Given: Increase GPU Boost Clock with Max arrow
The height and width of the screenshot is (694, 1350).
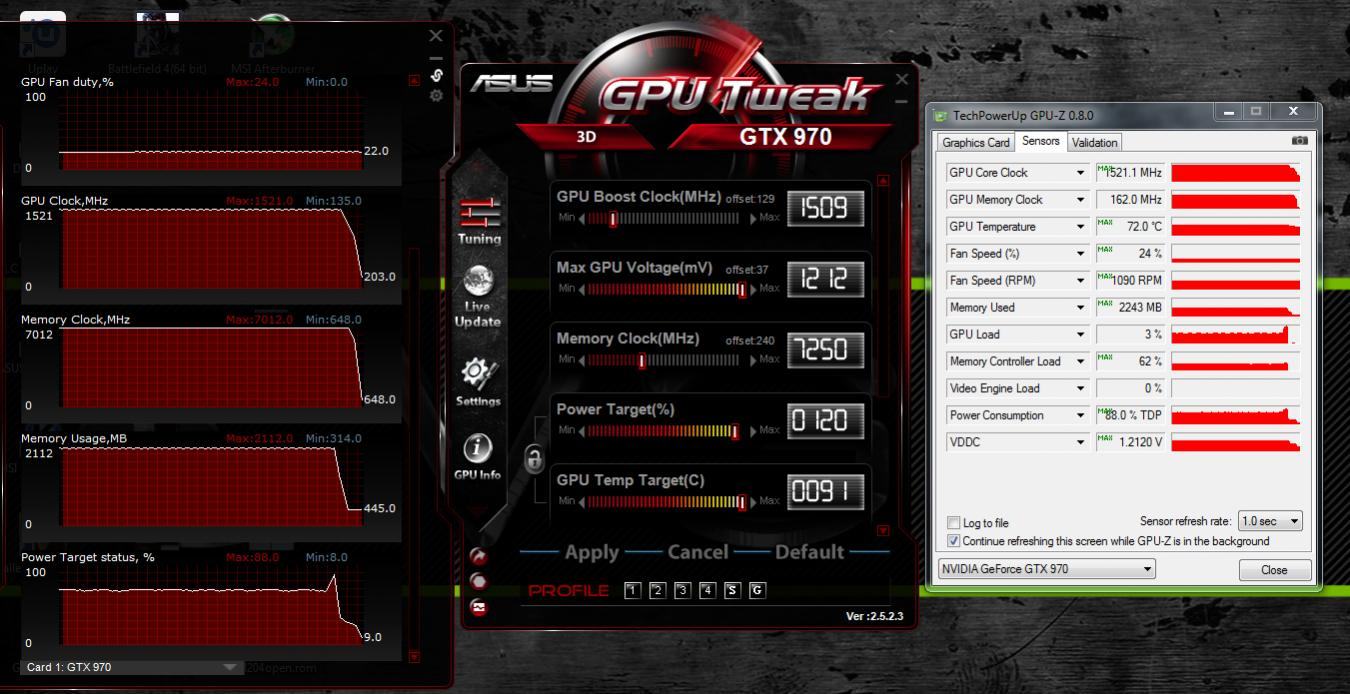Looking at the screenshot, I should (753, 219).
